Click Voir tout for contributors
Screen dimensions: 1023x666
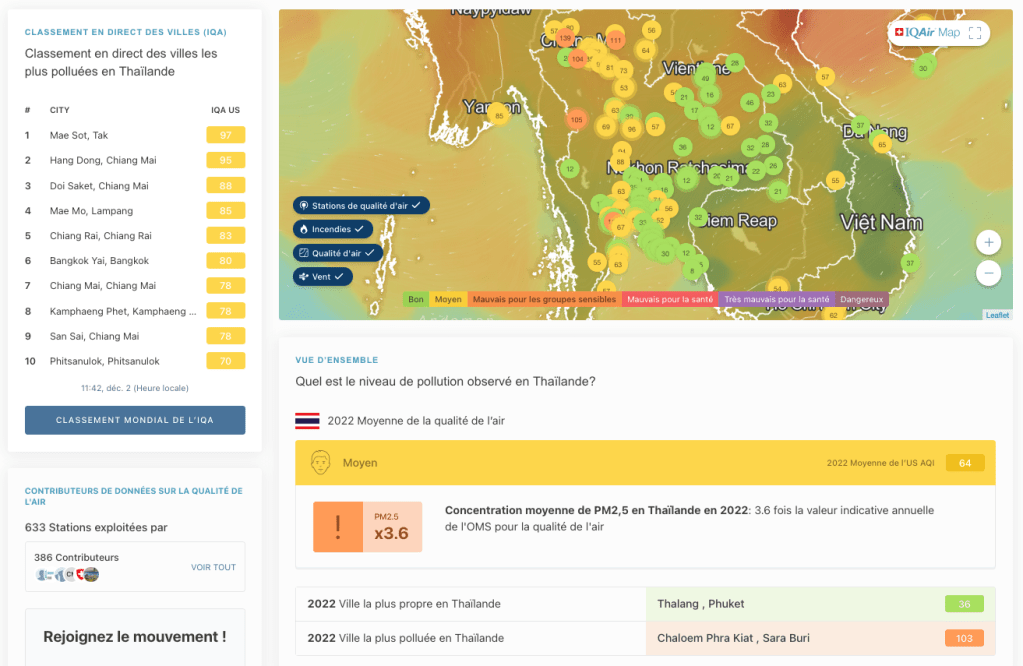click(213, 567)
